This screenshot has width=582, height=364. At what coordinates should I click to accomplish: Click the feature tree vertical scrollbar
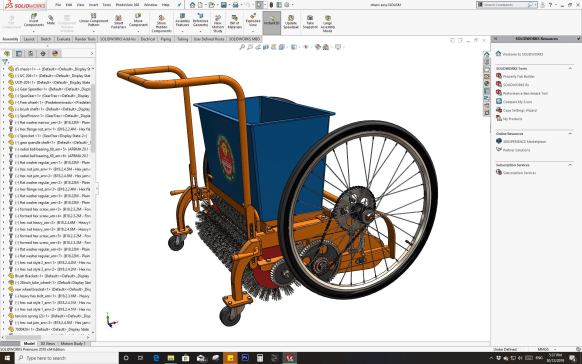pos(93,118)
